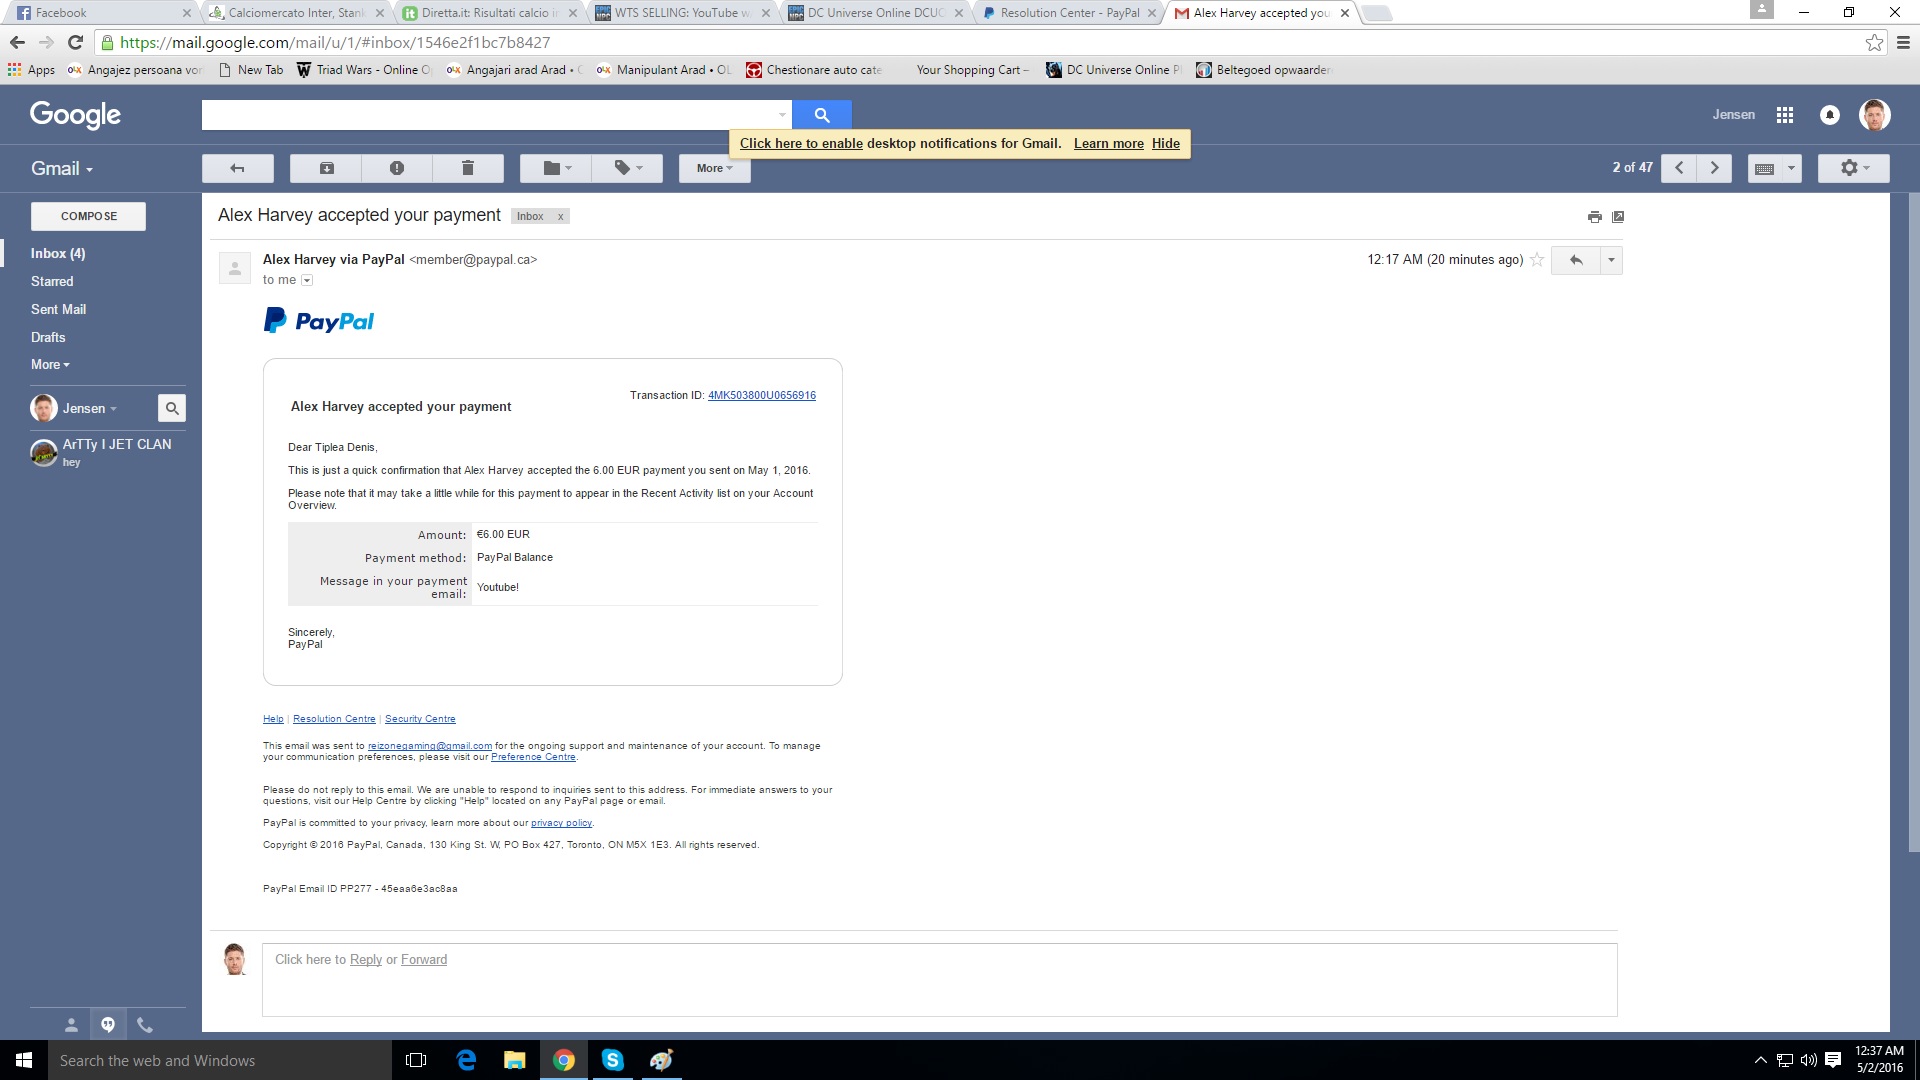Click the Preference Centre link

tap(533, 757)
